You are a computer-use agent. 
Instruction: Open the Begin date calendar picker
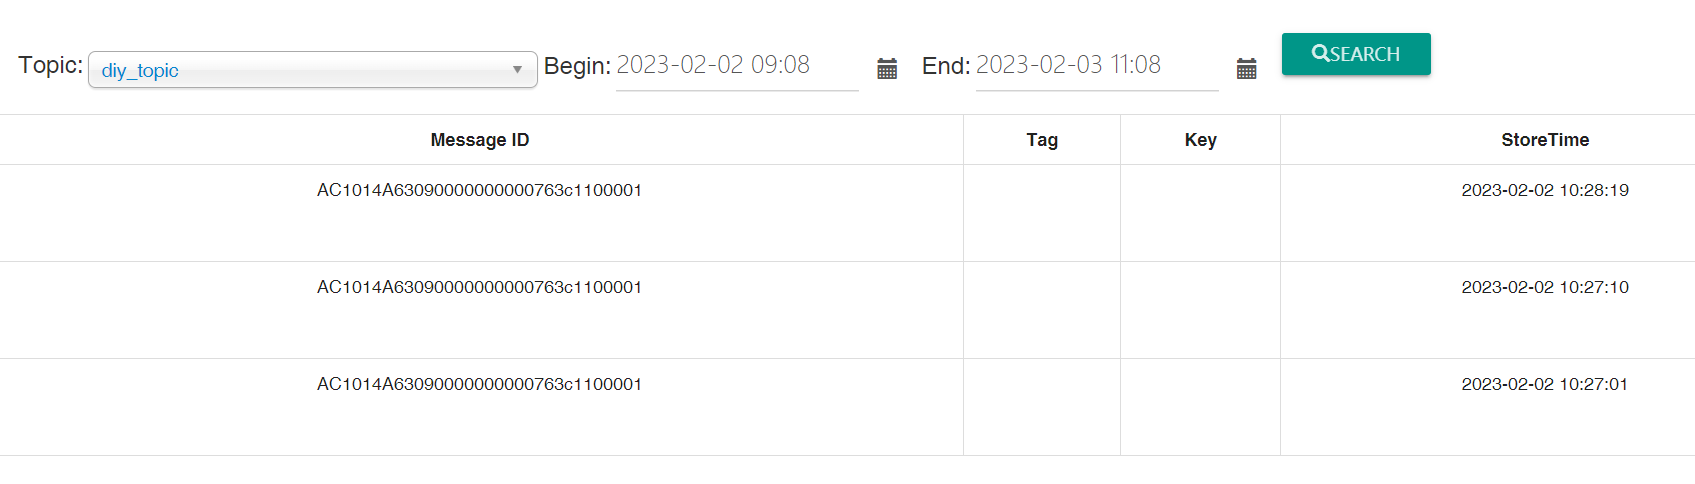[887, 68]
